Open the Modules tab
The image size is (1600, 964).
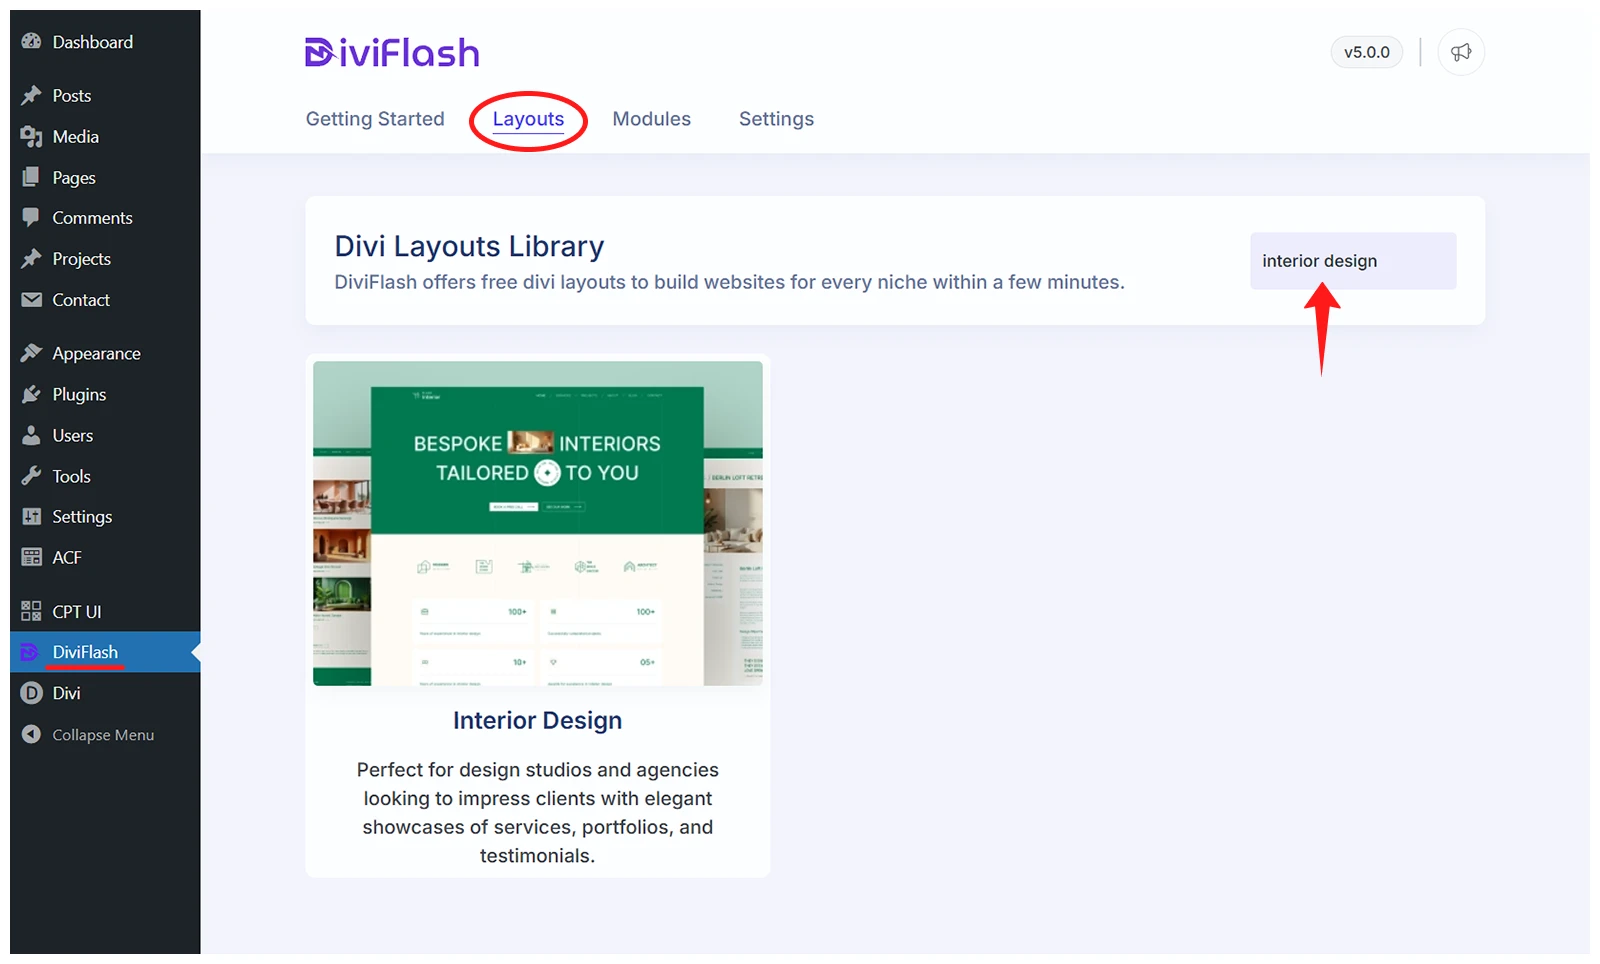pos(651,119)
